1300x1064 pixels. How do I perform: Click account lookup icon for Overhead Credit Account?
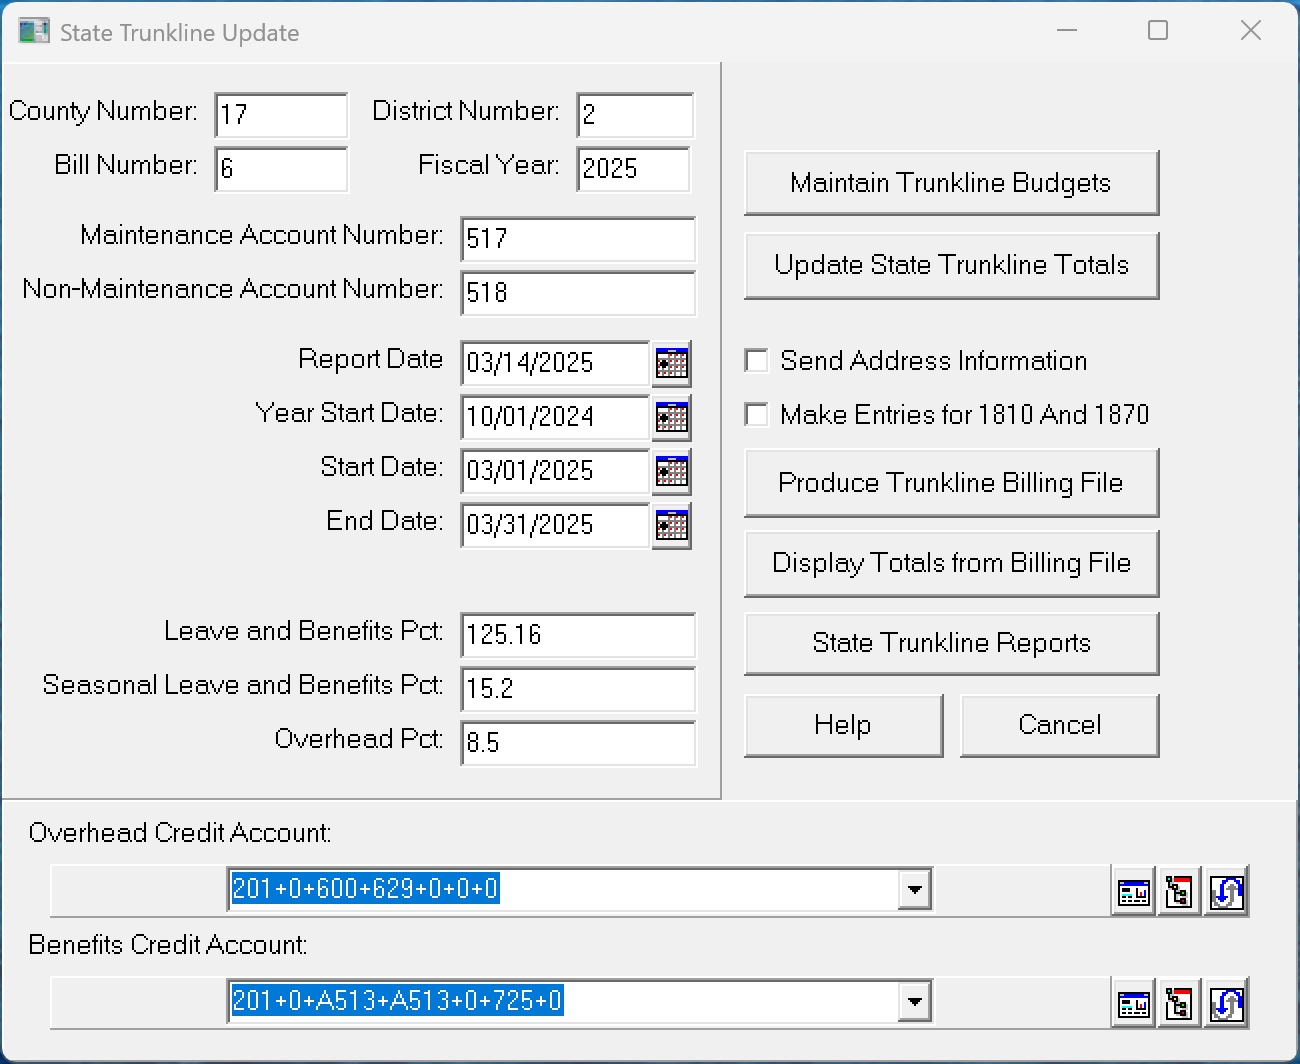coord(1133,891)
